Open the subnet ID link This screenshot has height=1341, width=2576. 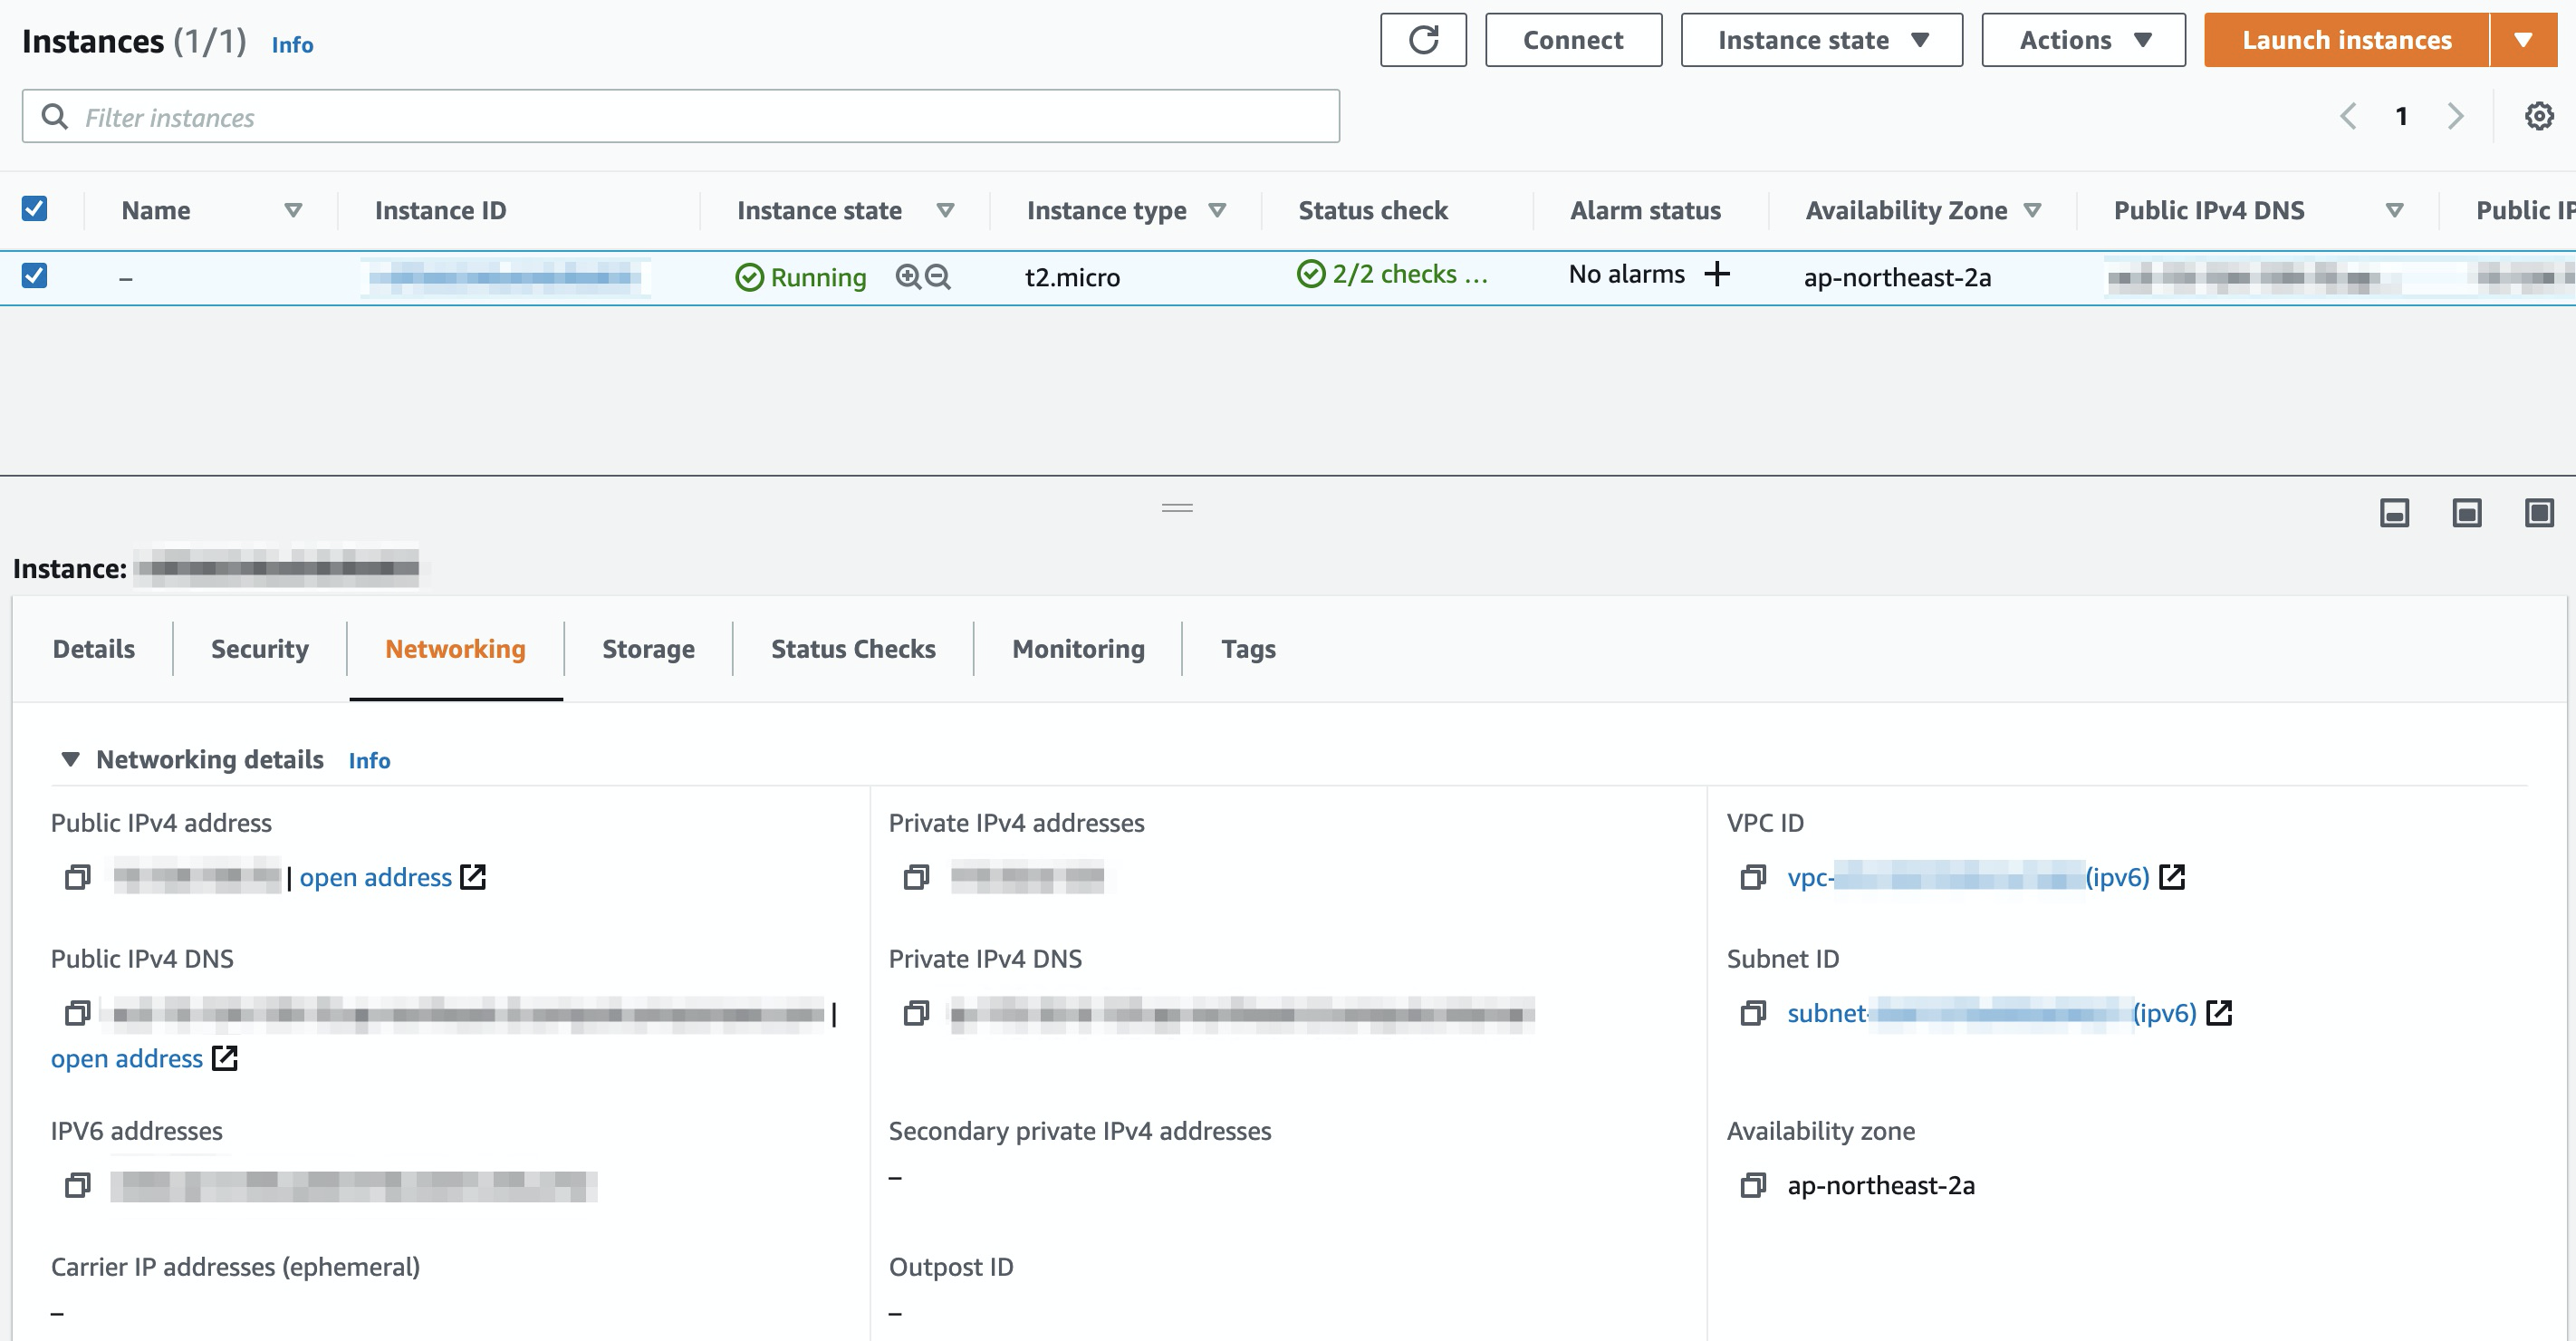coord(1990,1013)
